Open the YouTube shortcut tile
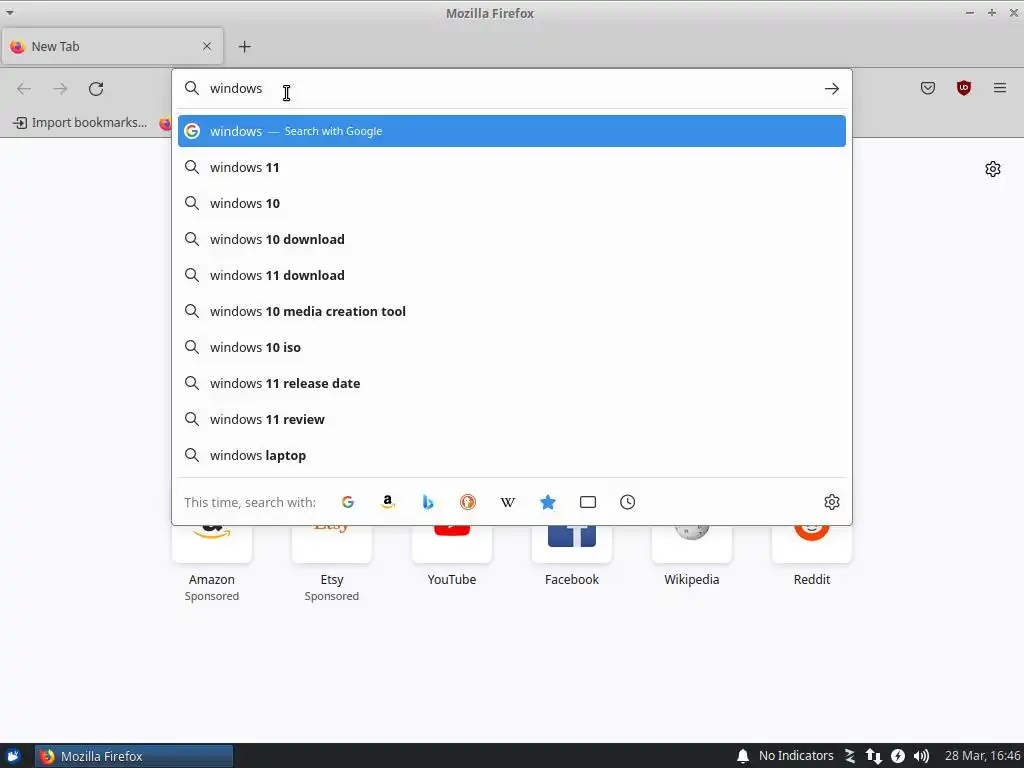The height and width of the screenshot is (768, 1024). click(x=451, y=556)
